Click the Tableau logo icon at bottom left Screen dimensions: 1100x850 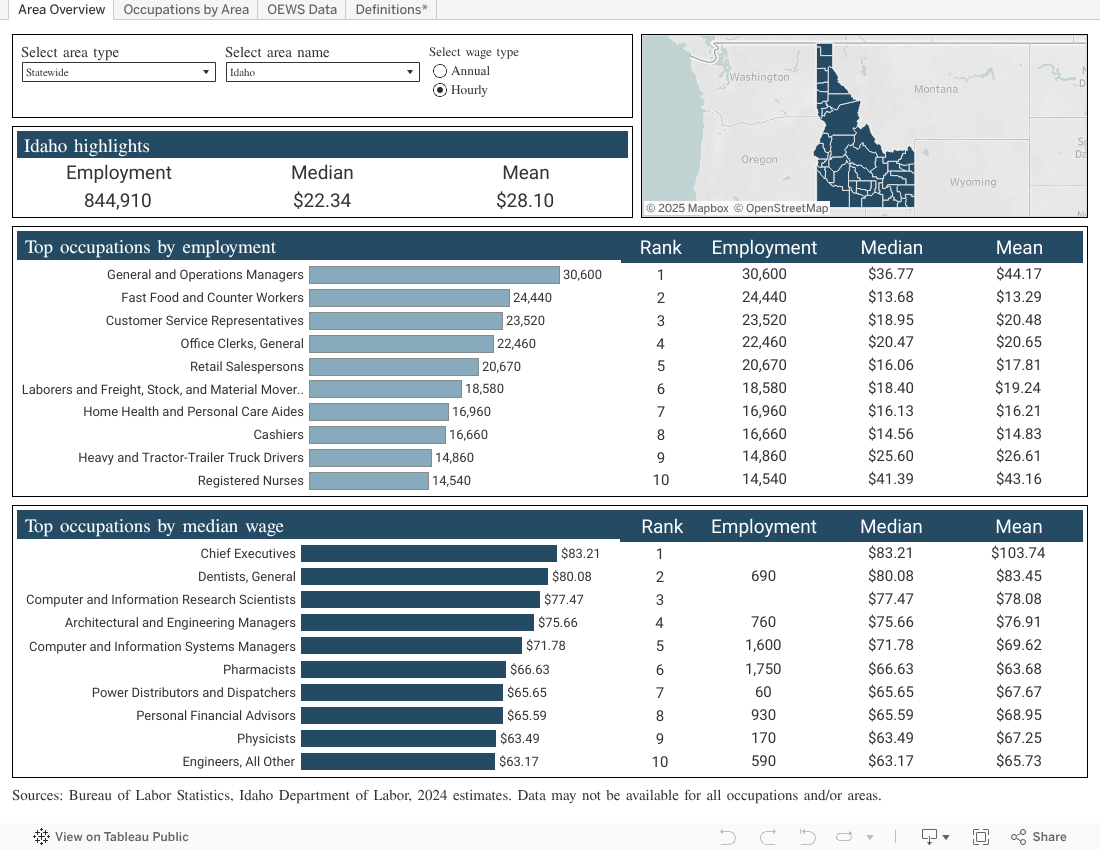click(x=41, y=837)
